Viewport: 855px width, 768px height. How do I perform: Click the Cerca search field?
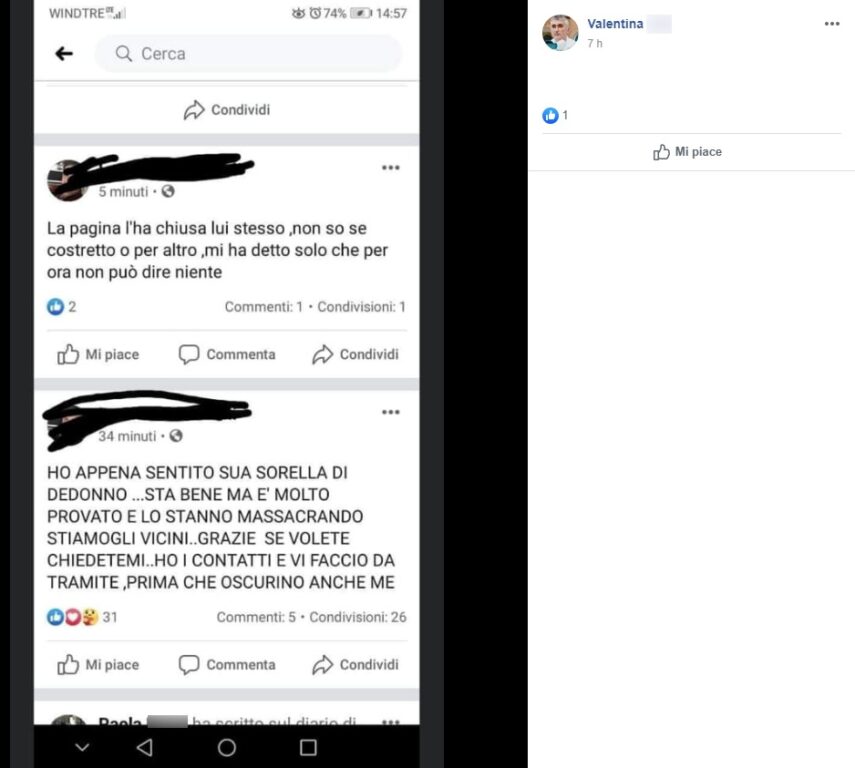pos(249,53)
